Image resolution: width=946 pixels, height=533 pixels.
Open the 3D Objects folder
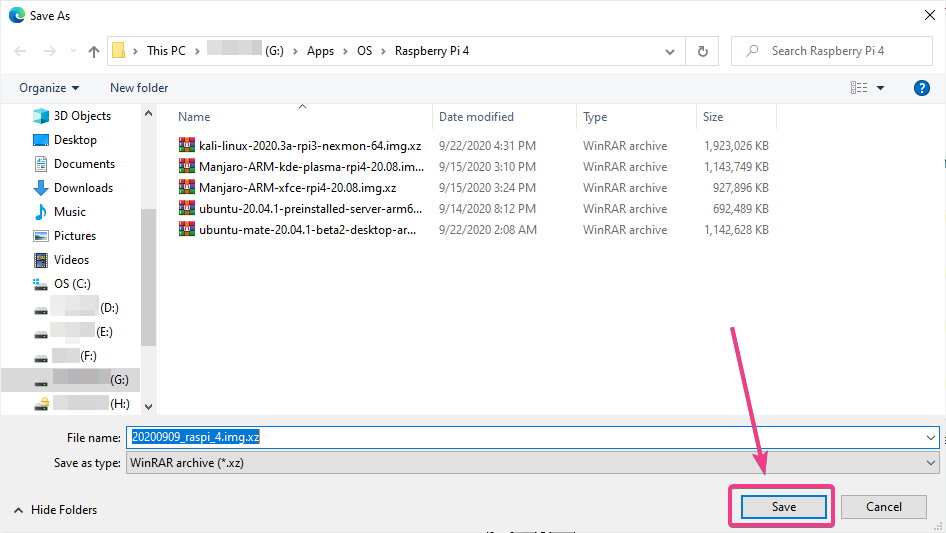pyautogui.click(x=82, y=116)
